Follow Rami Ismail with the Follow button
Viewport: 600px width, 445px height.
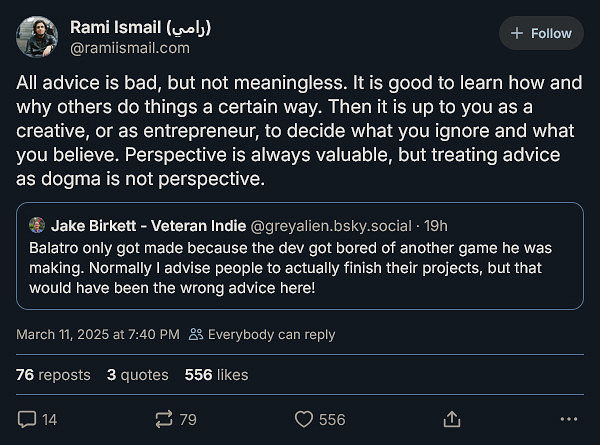coord(541,33)
